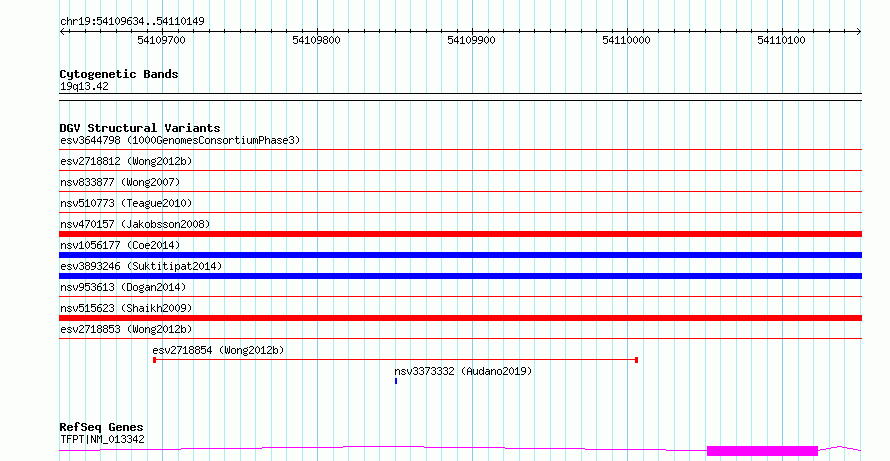The width and height of the screenshot is (890, 461).
Task: Click the esv2718854 red span line
Action: tap(396, 360)
